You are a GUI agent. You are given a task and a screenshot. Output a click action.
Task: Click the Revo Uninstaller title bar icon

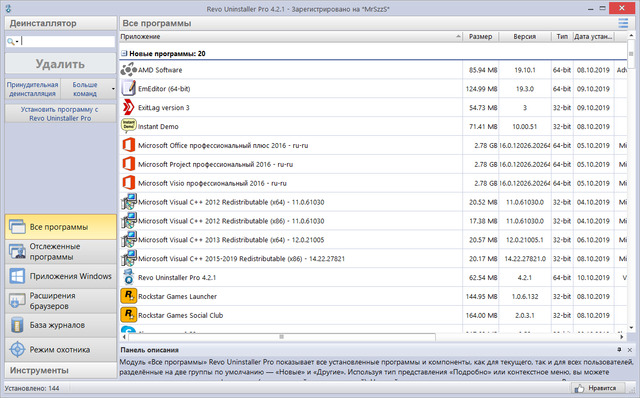point(8,8)
